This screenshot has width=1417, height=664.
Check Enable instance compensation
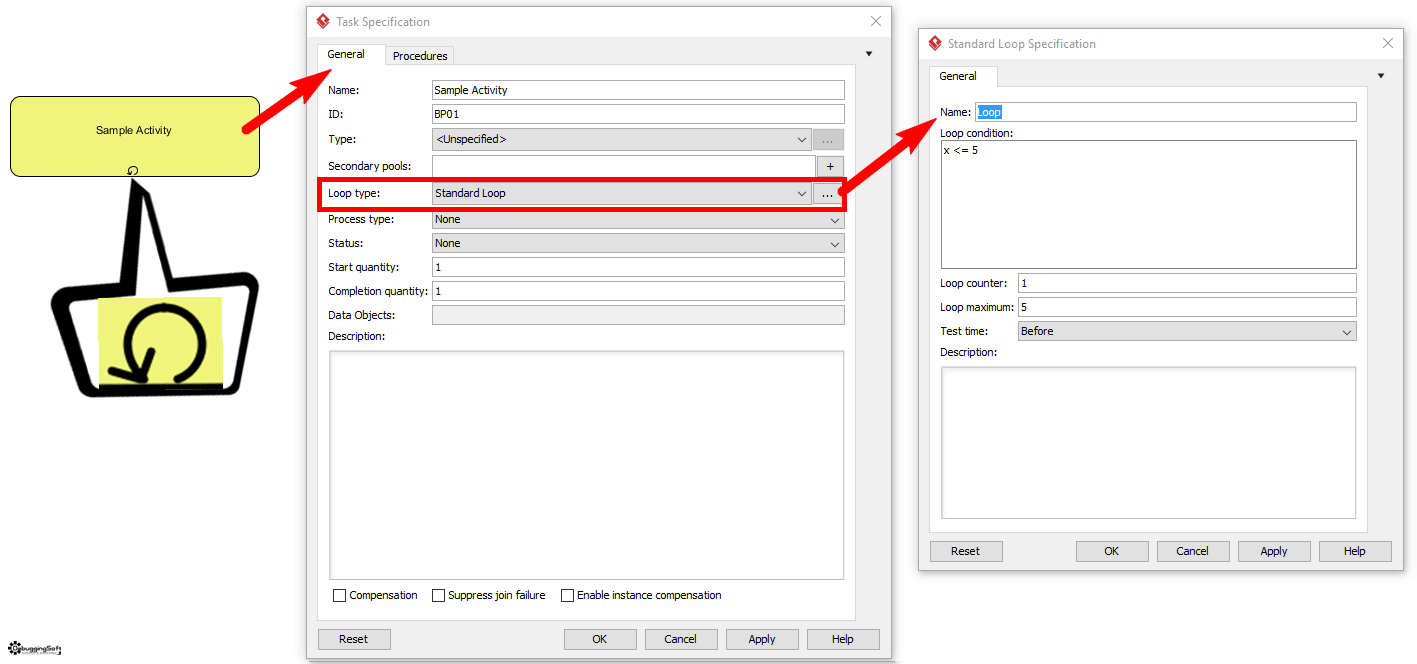[567, 595]
